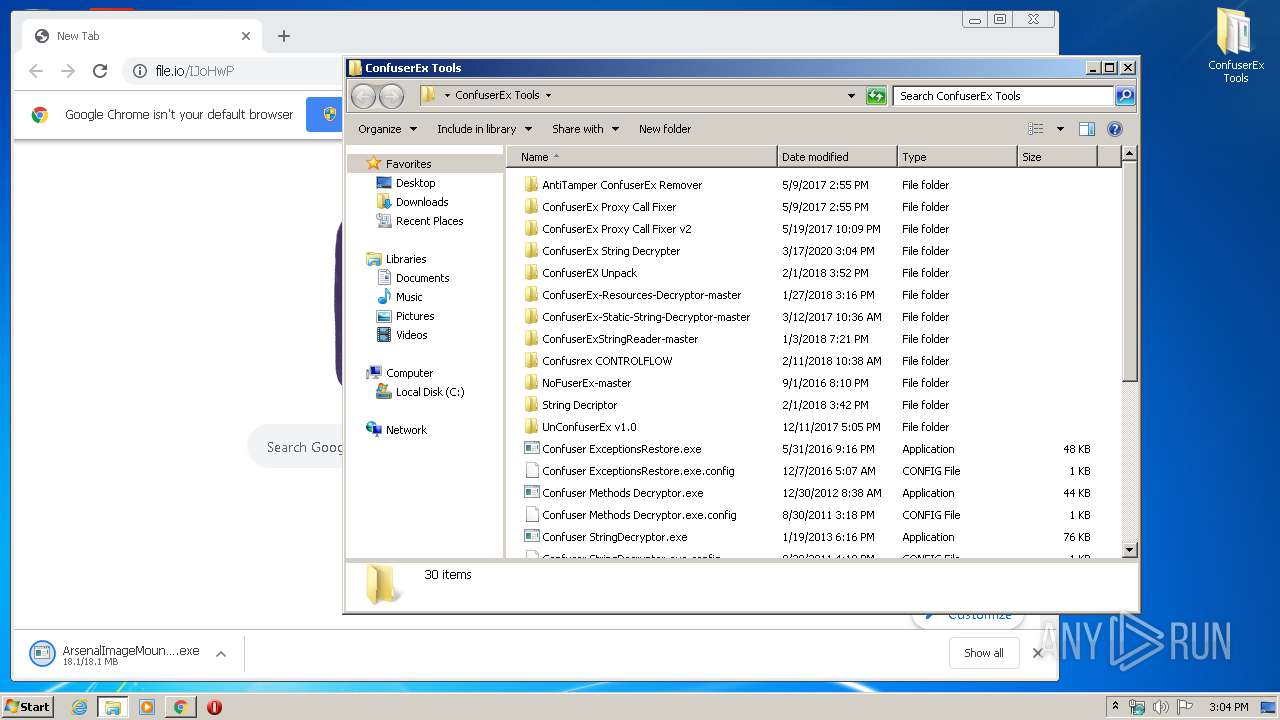Open download options arrow for ArsenalImageMounter
This screenshot has height=720, width=1280.
pos(221,654)
